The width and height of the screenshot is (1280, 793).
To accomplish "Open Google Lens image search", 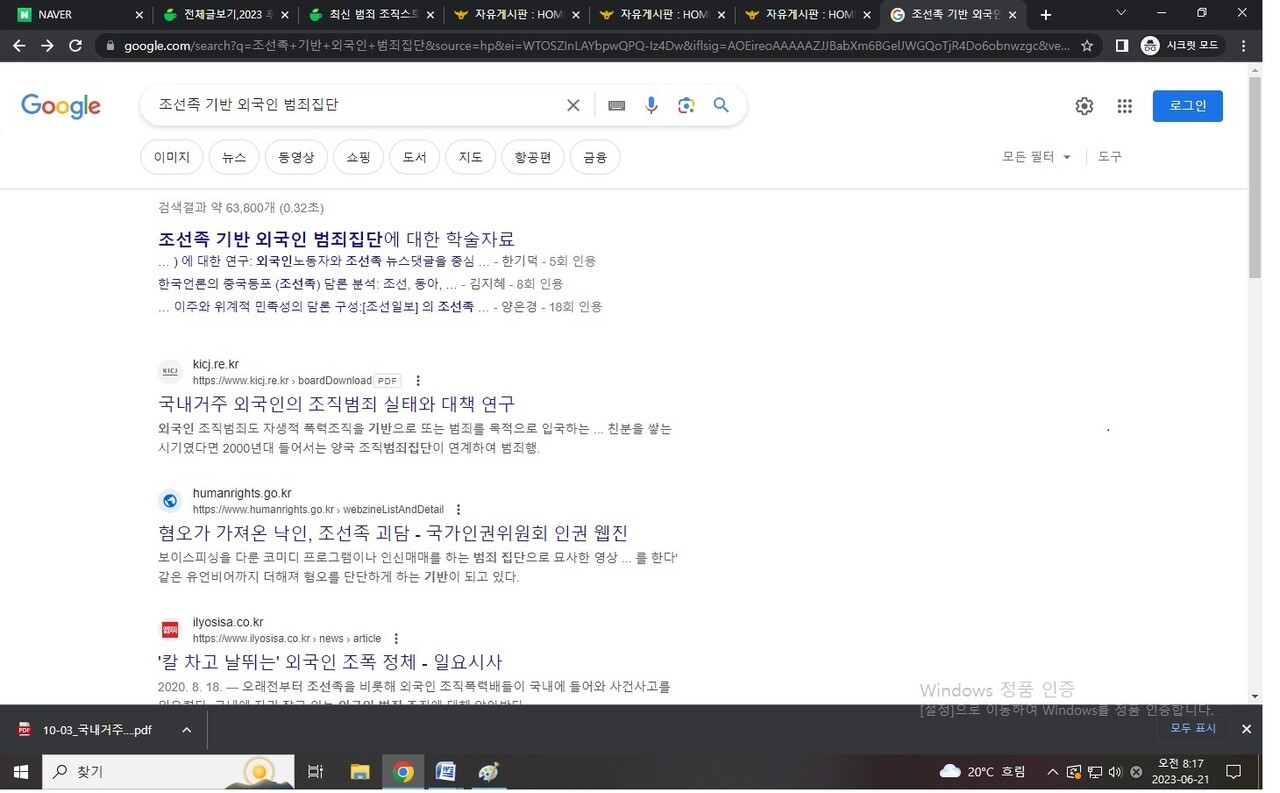I will click(x=686, y=106).
